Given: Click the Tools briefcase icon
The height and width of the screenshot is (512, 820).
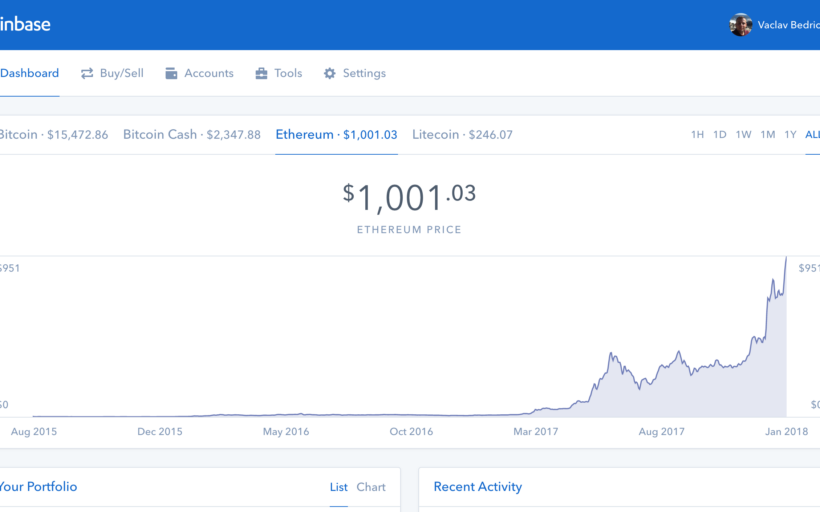Looking at the screenshot, I should (x=261, y=73).
